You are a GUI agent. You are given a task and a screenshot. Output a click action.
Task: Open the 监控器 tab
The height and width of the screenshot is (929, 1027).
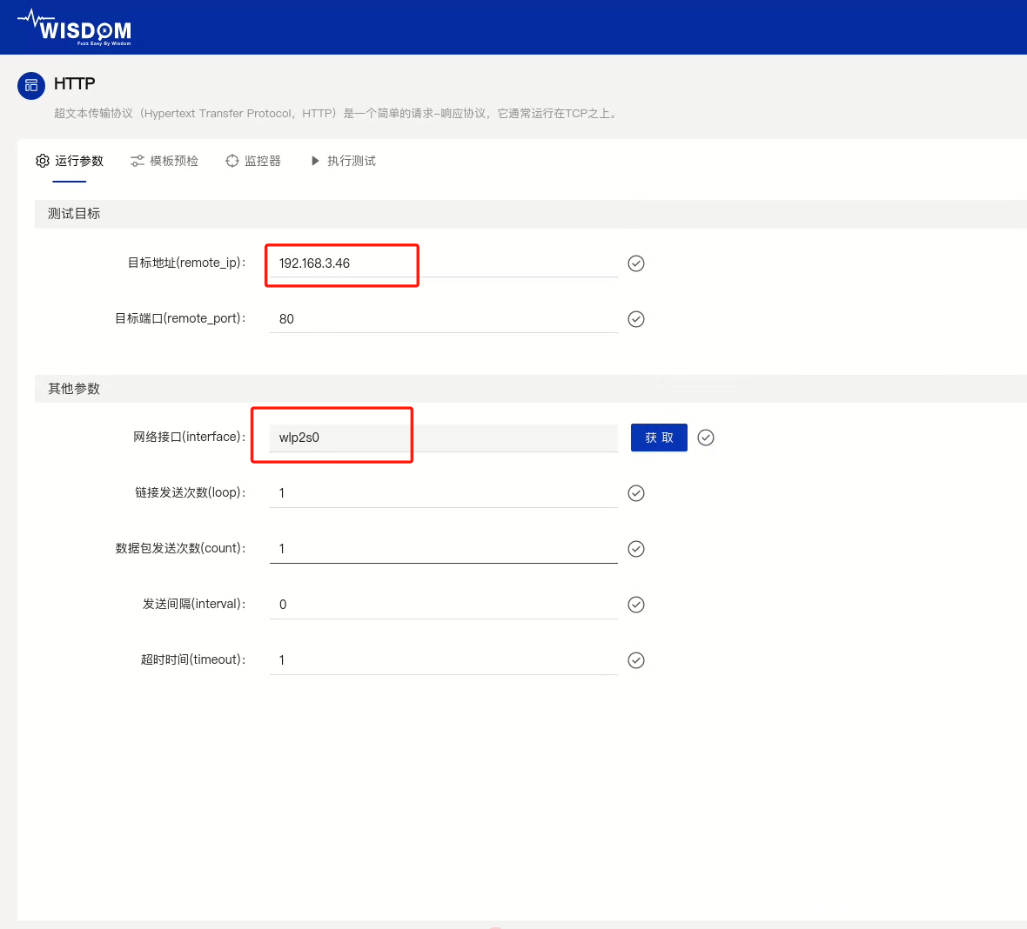[253, 161]
